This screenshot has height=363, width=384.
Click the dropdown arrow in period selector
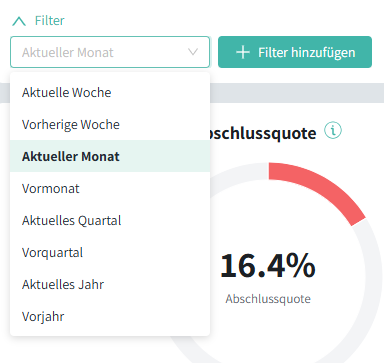pos(193,52)
